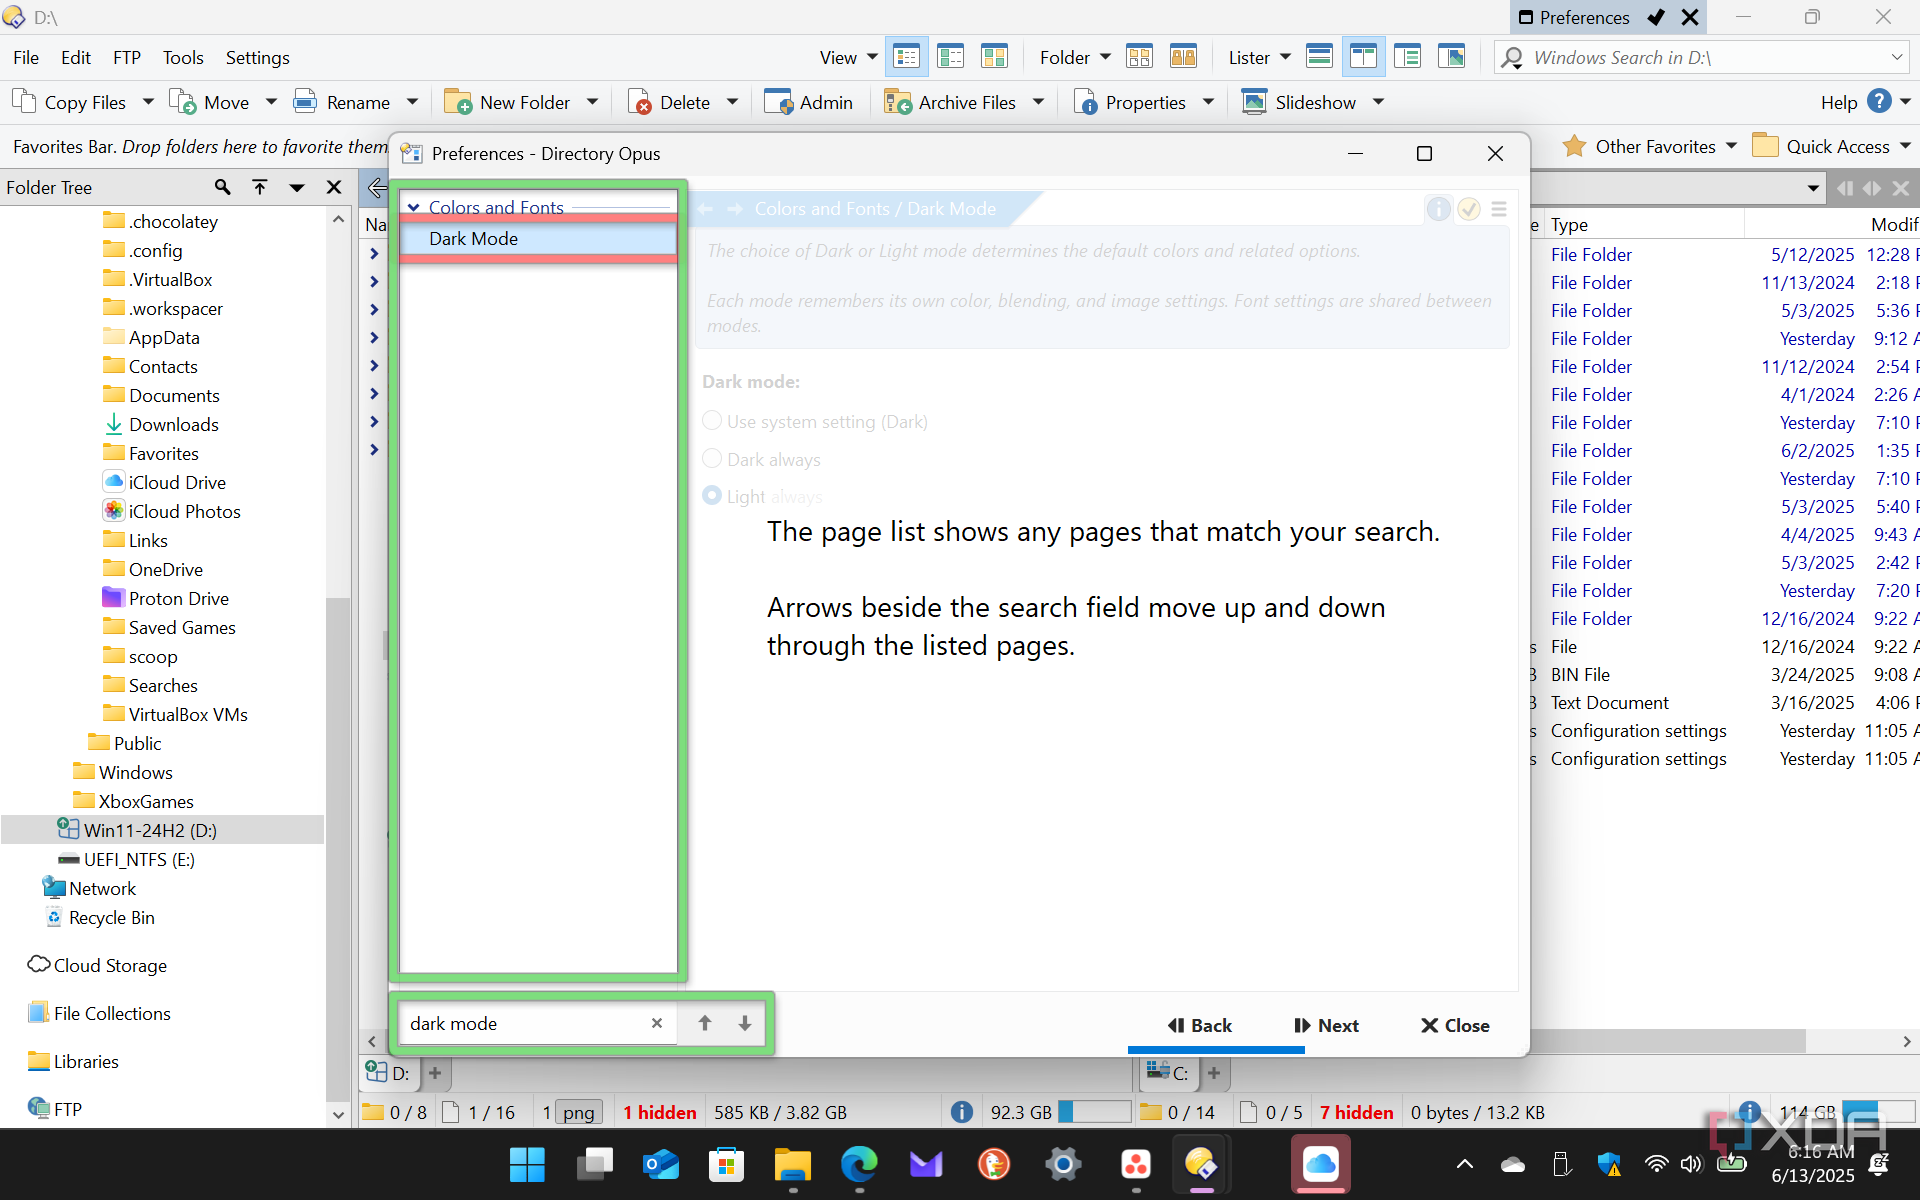Click the Preferences page info icon
The height and width of the screenshot is (1200, 1920).
[1439, 209]
